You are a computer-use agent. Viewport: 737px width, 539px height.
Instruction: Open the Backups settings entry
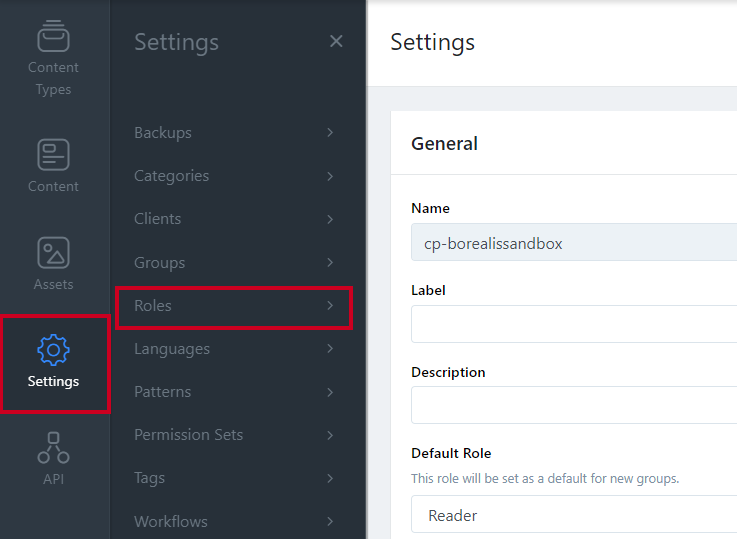[x=234, y=133]
